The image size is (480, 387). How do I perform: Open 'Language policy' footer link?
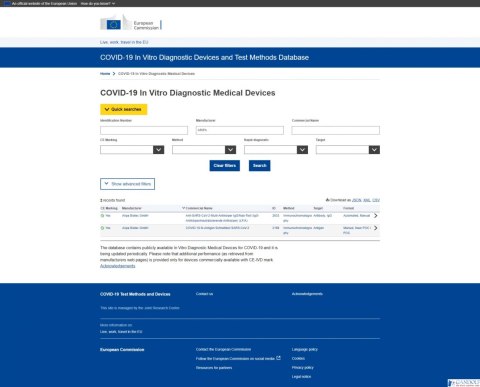click(x=305, y=349)
